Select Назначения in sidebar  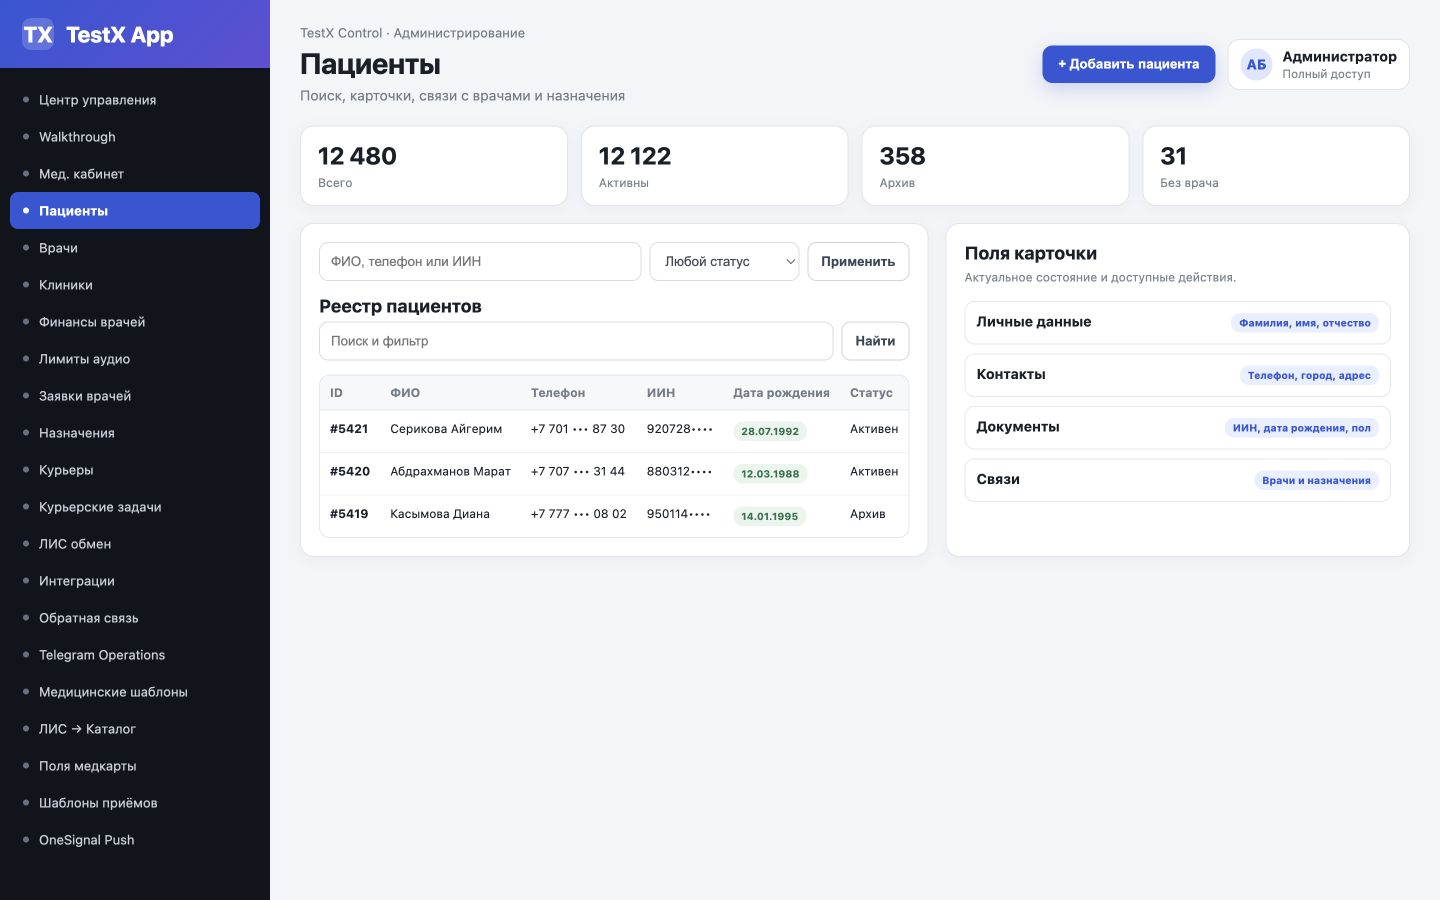click(x=135, y=433)
